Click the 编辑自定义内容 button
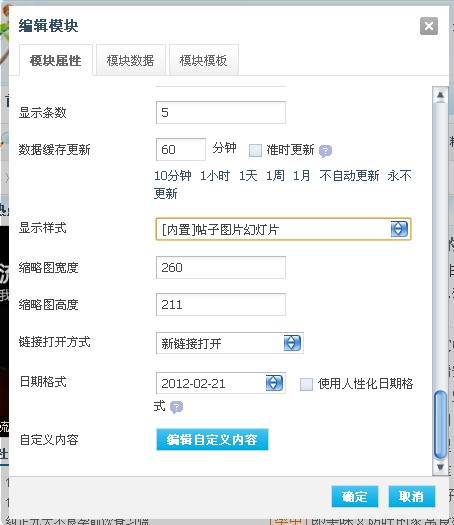 [x=212, y=439]
